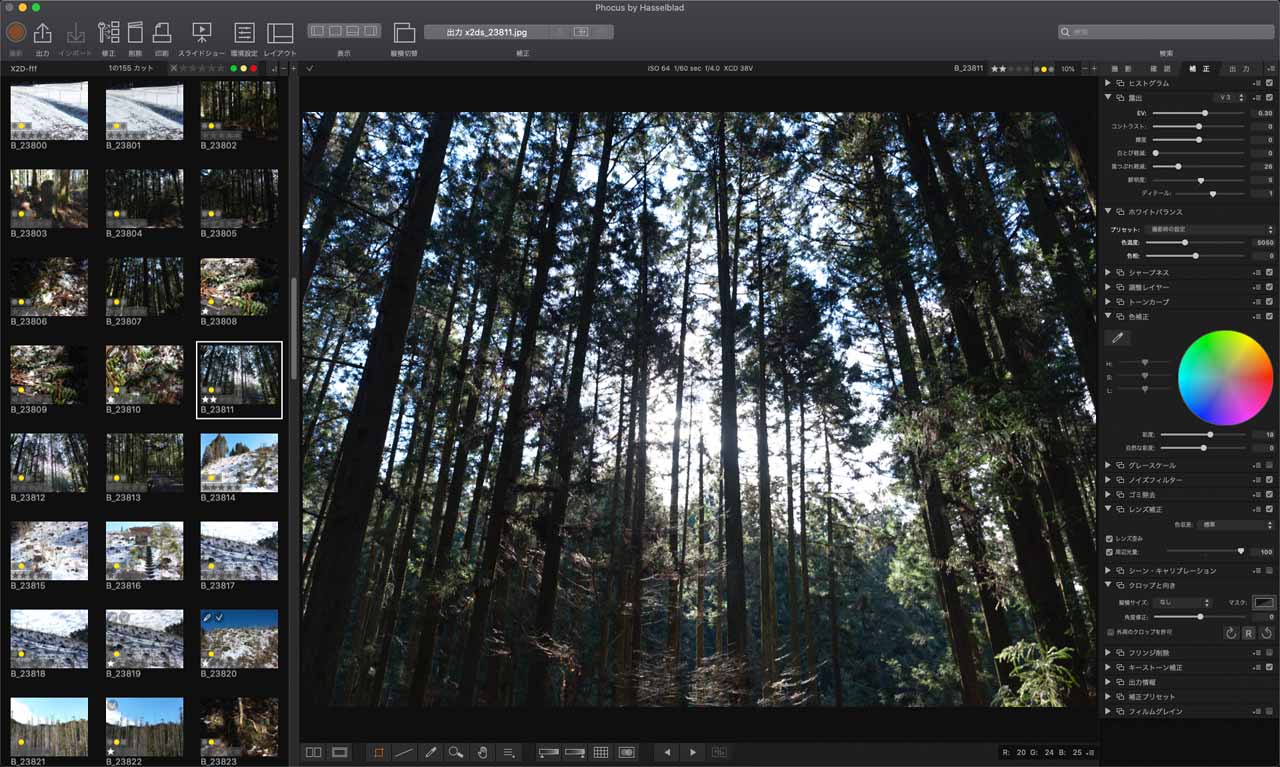Image resolution: width=1280 pixels, height=767 pixels.
Task: Expand the ヒストグラム section
Action: [x=1107, y=83]
